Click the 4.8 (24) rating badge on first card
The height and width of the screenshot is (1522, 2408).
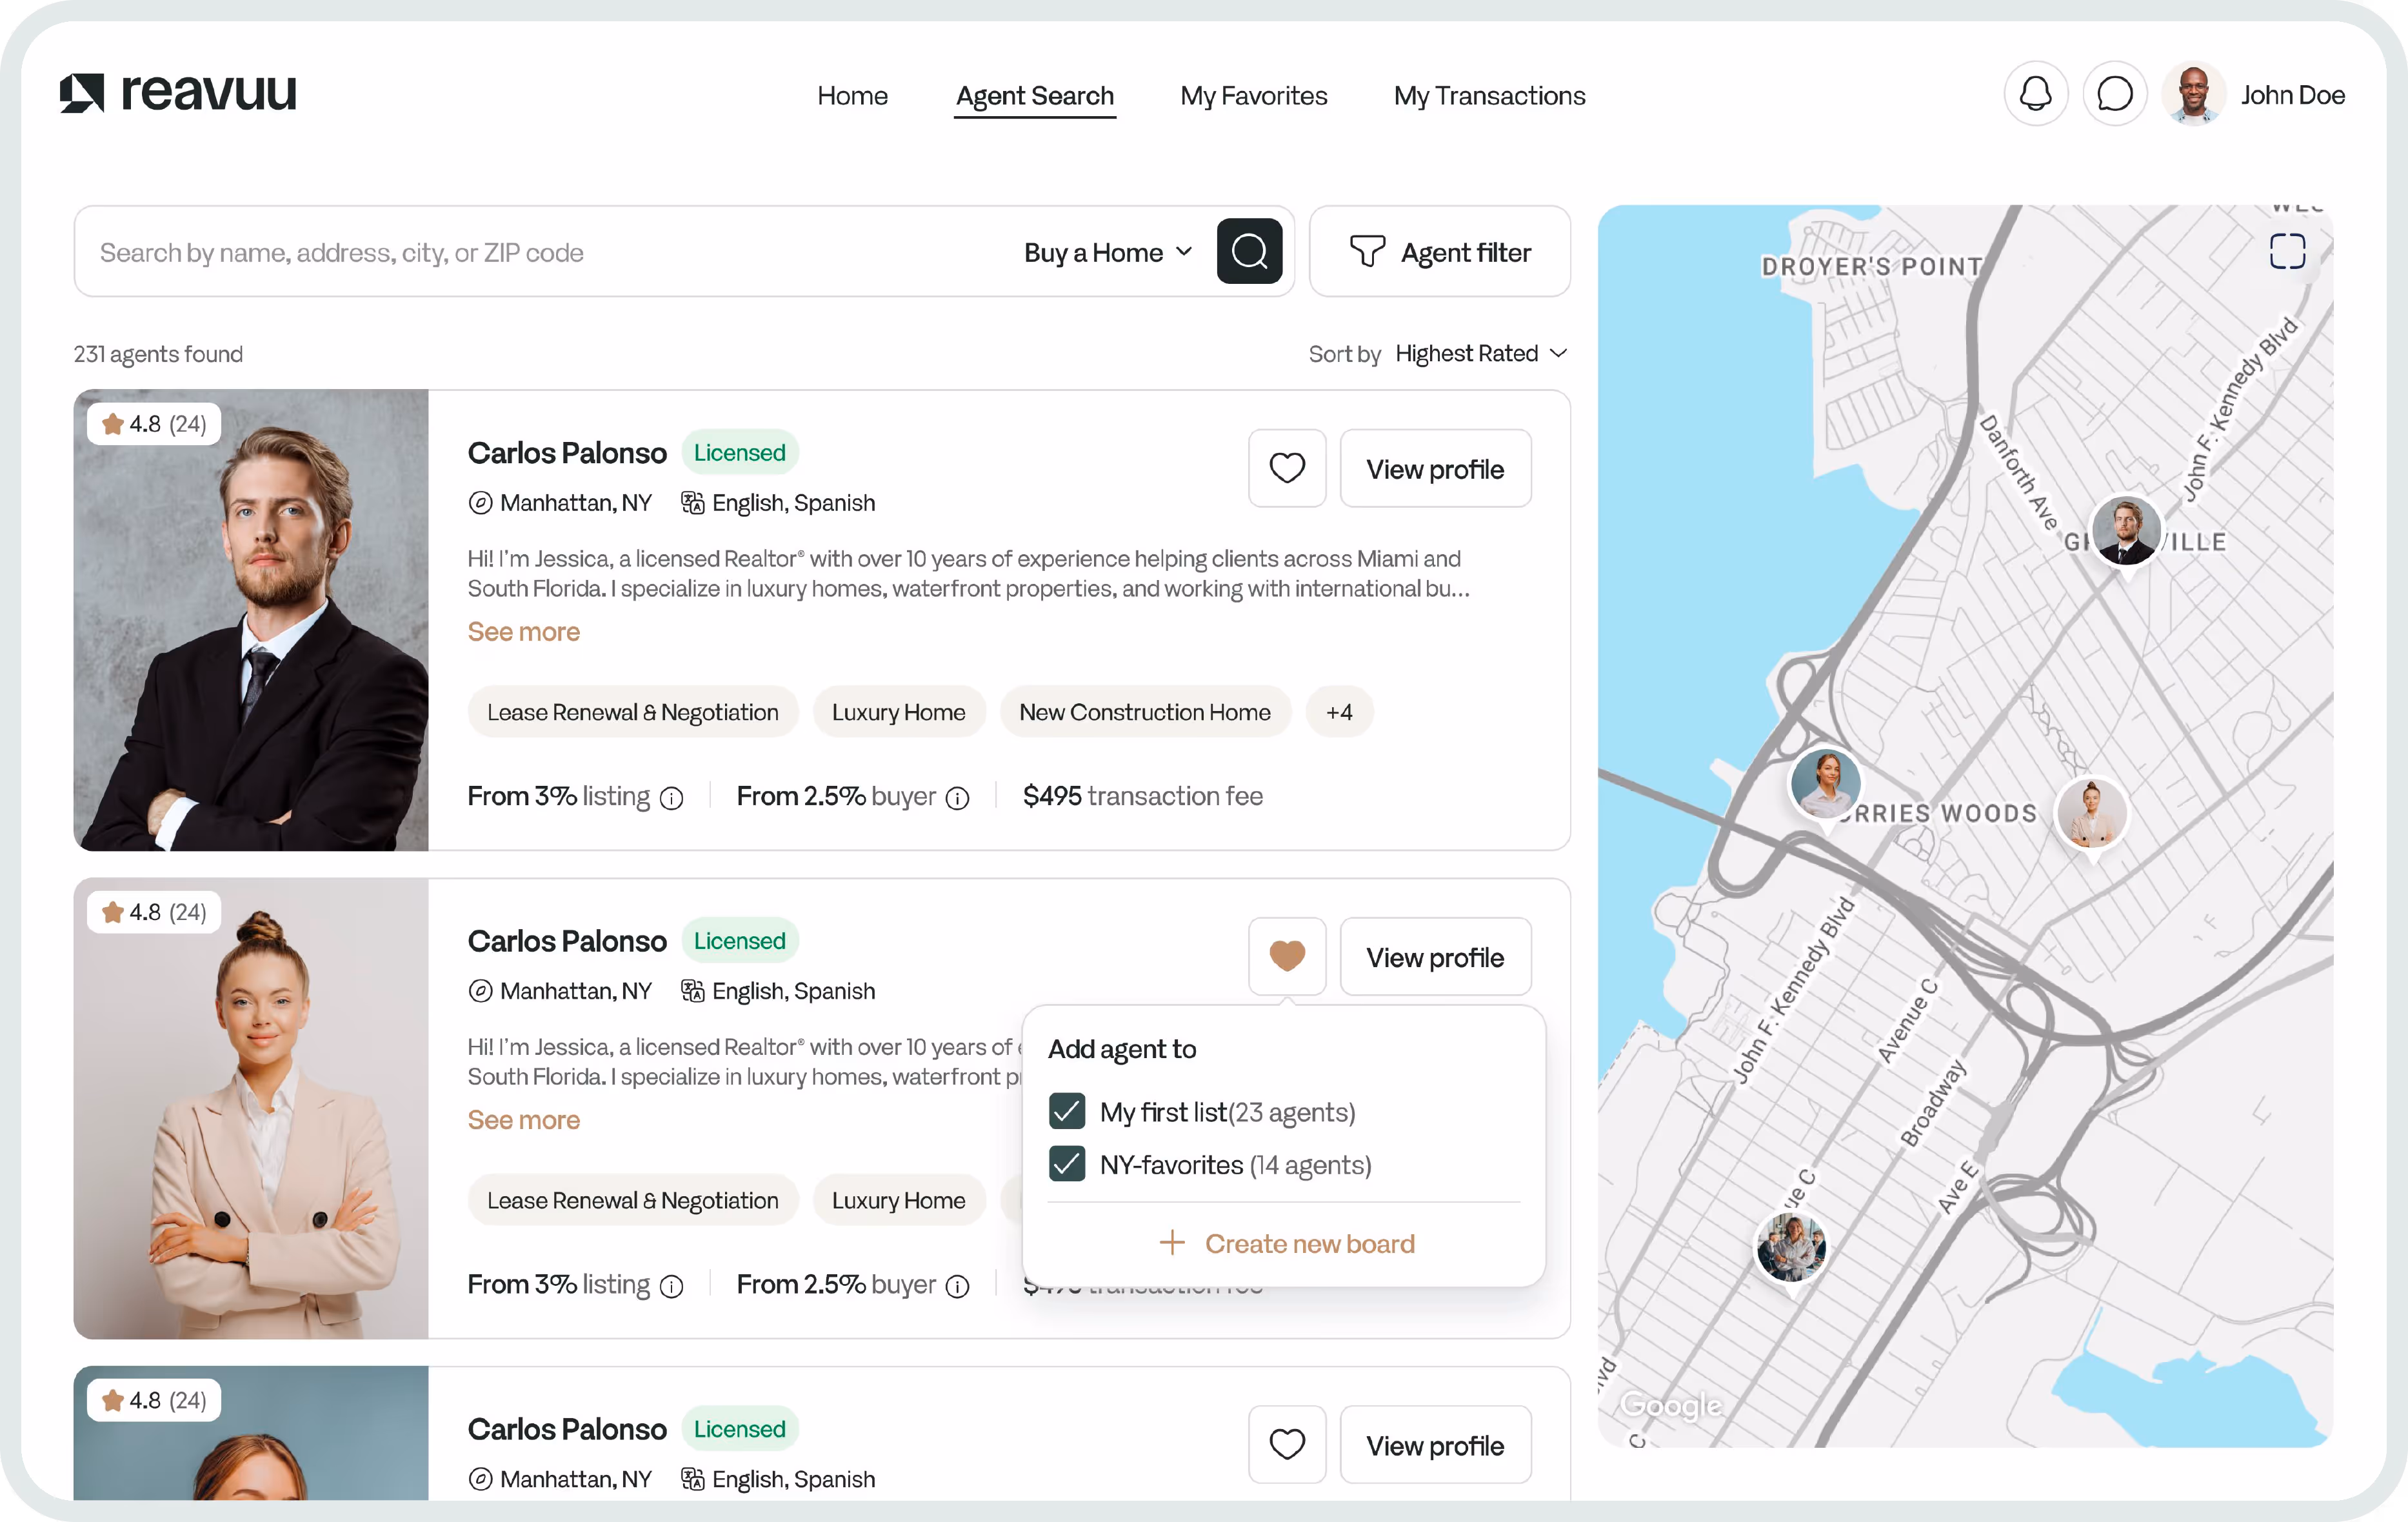(x=154, y=424)
